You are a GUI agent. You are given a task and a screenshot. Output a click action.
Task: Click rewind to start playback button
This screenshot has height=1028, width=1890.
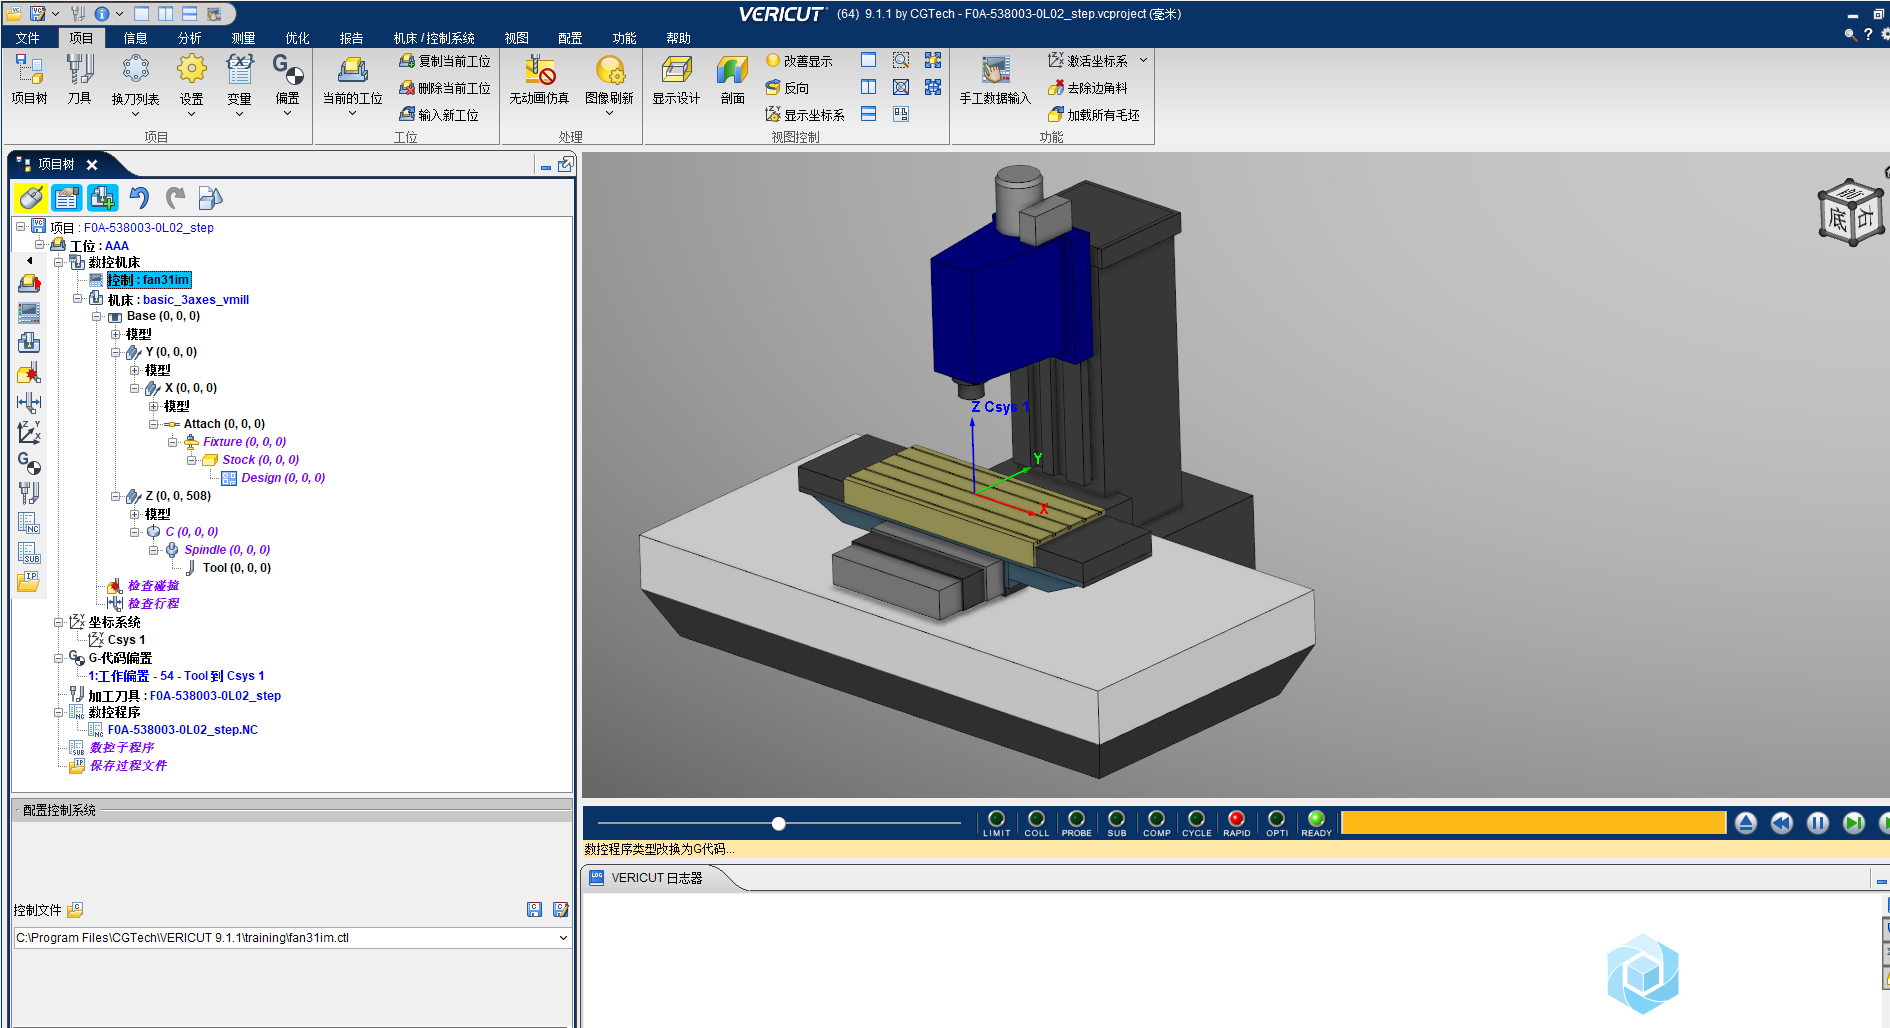click(x=1782, y=823)
